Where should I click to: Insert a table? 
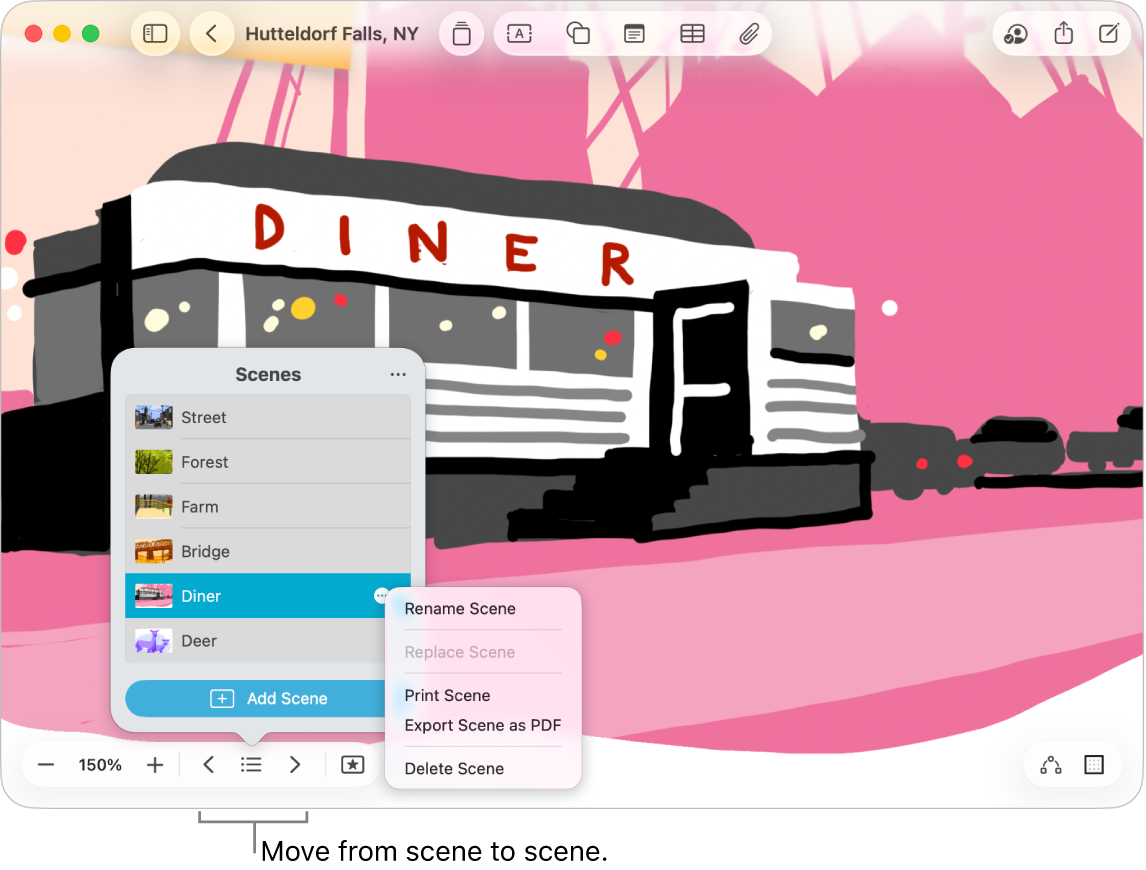click(692, 33)
